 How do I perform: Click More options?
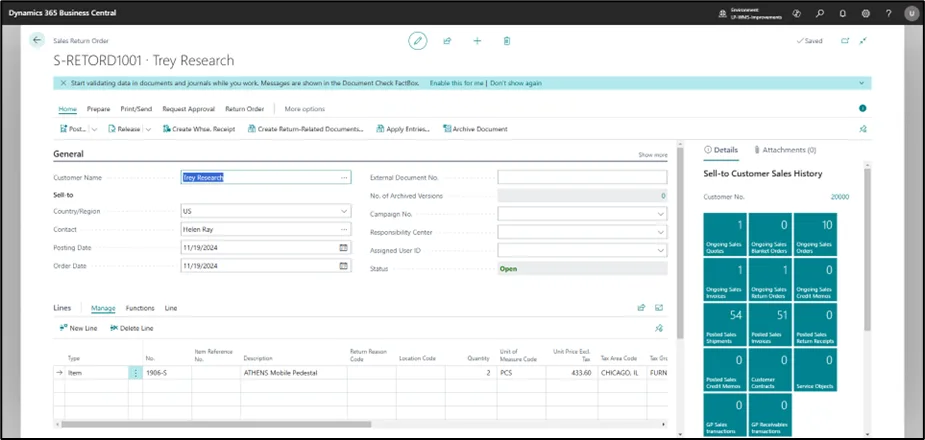pos(304,109)
